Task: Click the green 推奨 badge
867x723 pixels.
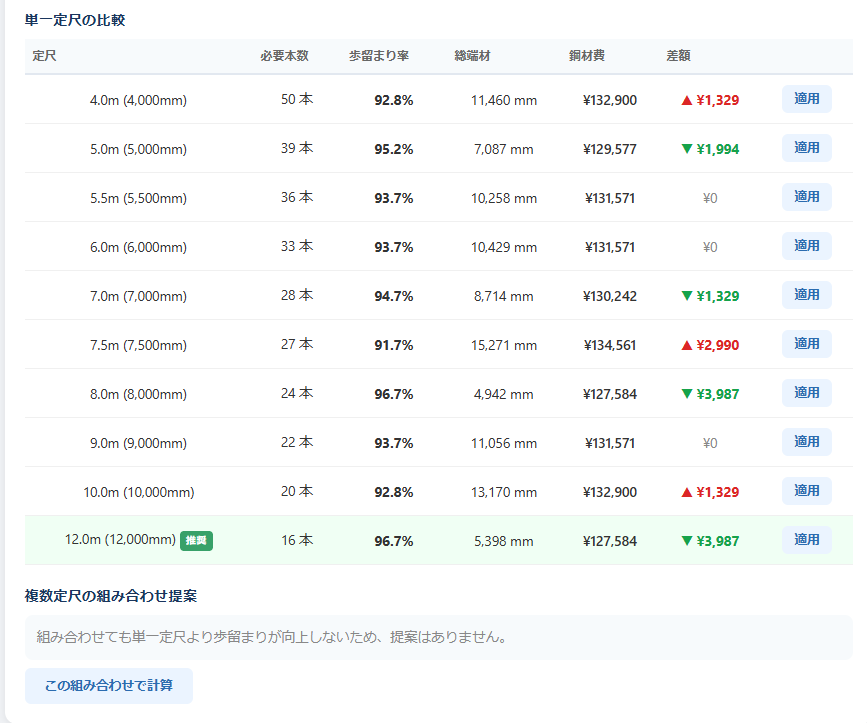Action: pyautogui.click(x=197, y=541)
